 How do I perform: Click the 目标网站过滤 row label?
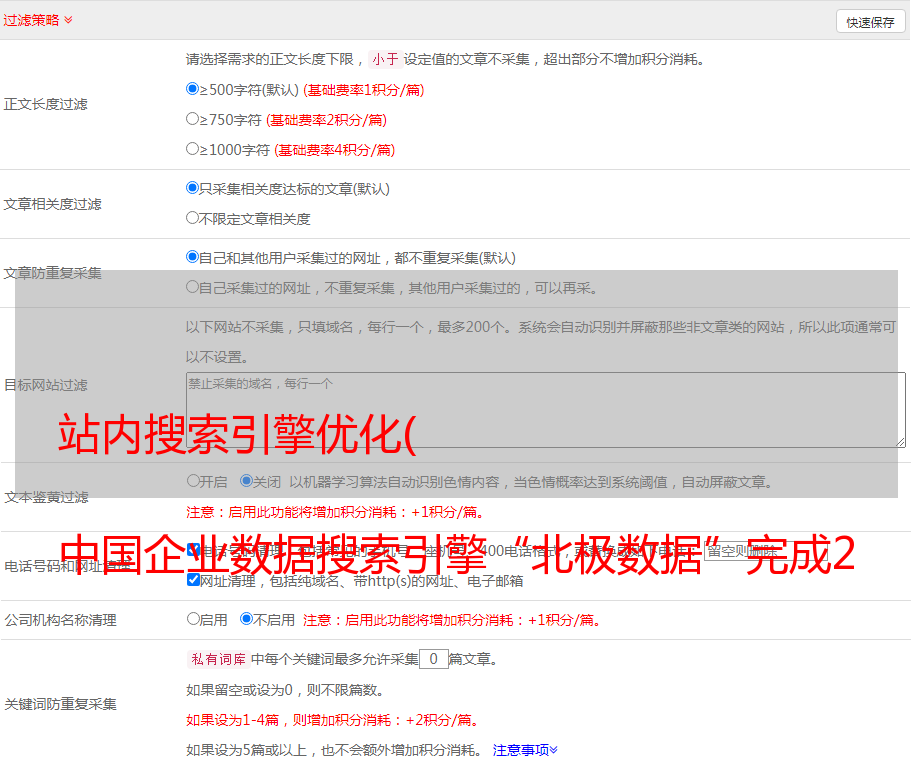(x=45, y=385)
